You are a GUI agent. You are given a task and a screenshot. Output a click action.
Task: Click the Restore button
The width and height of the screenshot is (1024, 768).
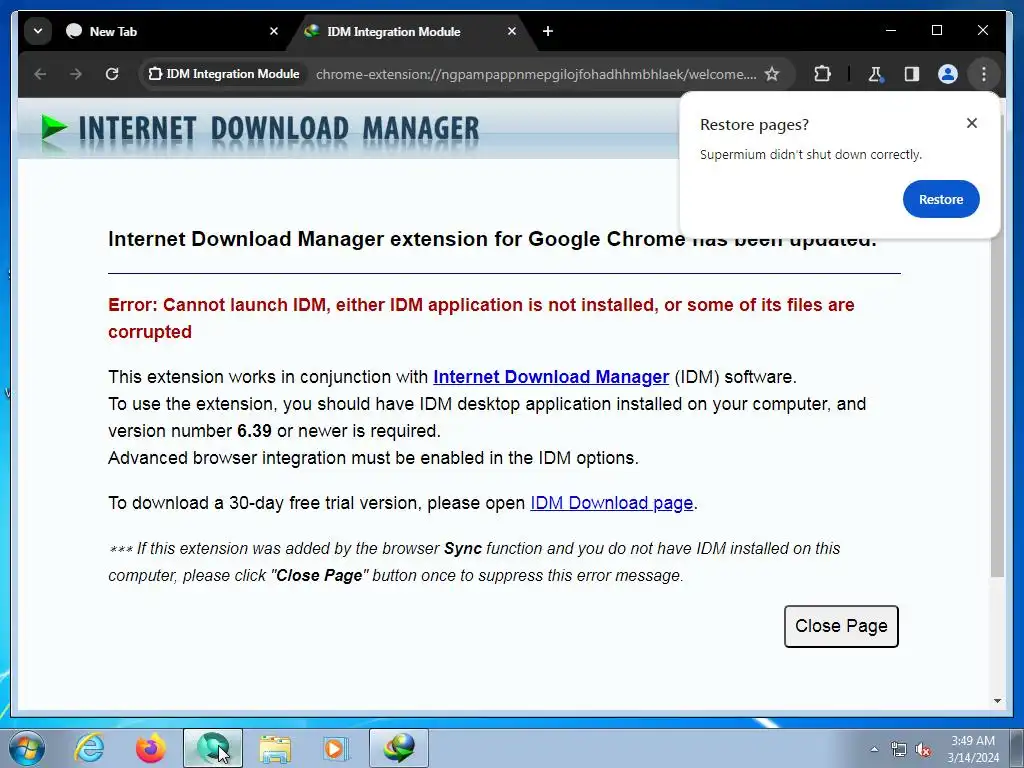pyautogui.click(x=941, y=199)
